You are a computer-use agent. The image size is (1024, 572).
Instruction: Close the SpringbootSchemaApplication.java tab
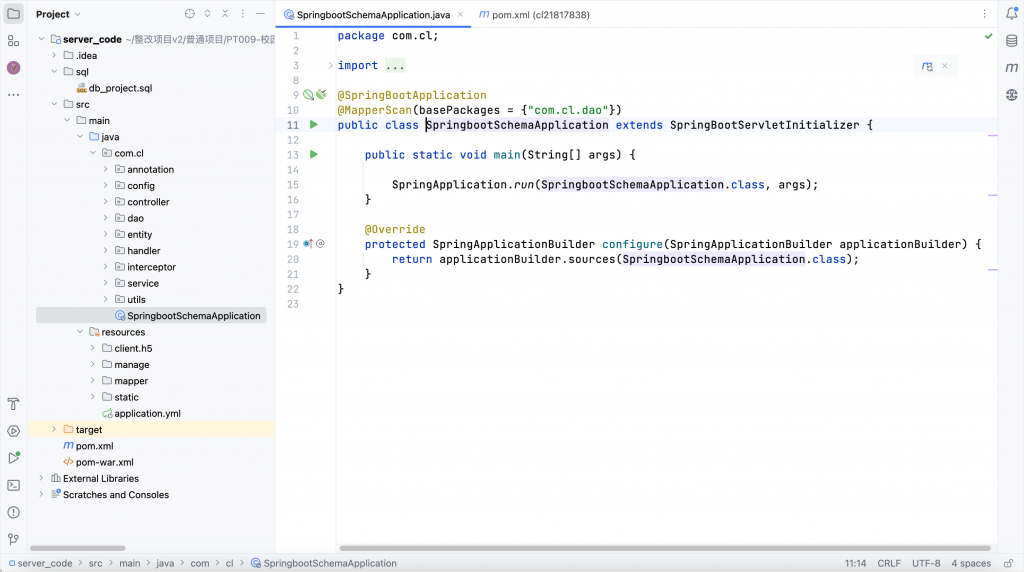pyautogui.click(x=459, y=15)
